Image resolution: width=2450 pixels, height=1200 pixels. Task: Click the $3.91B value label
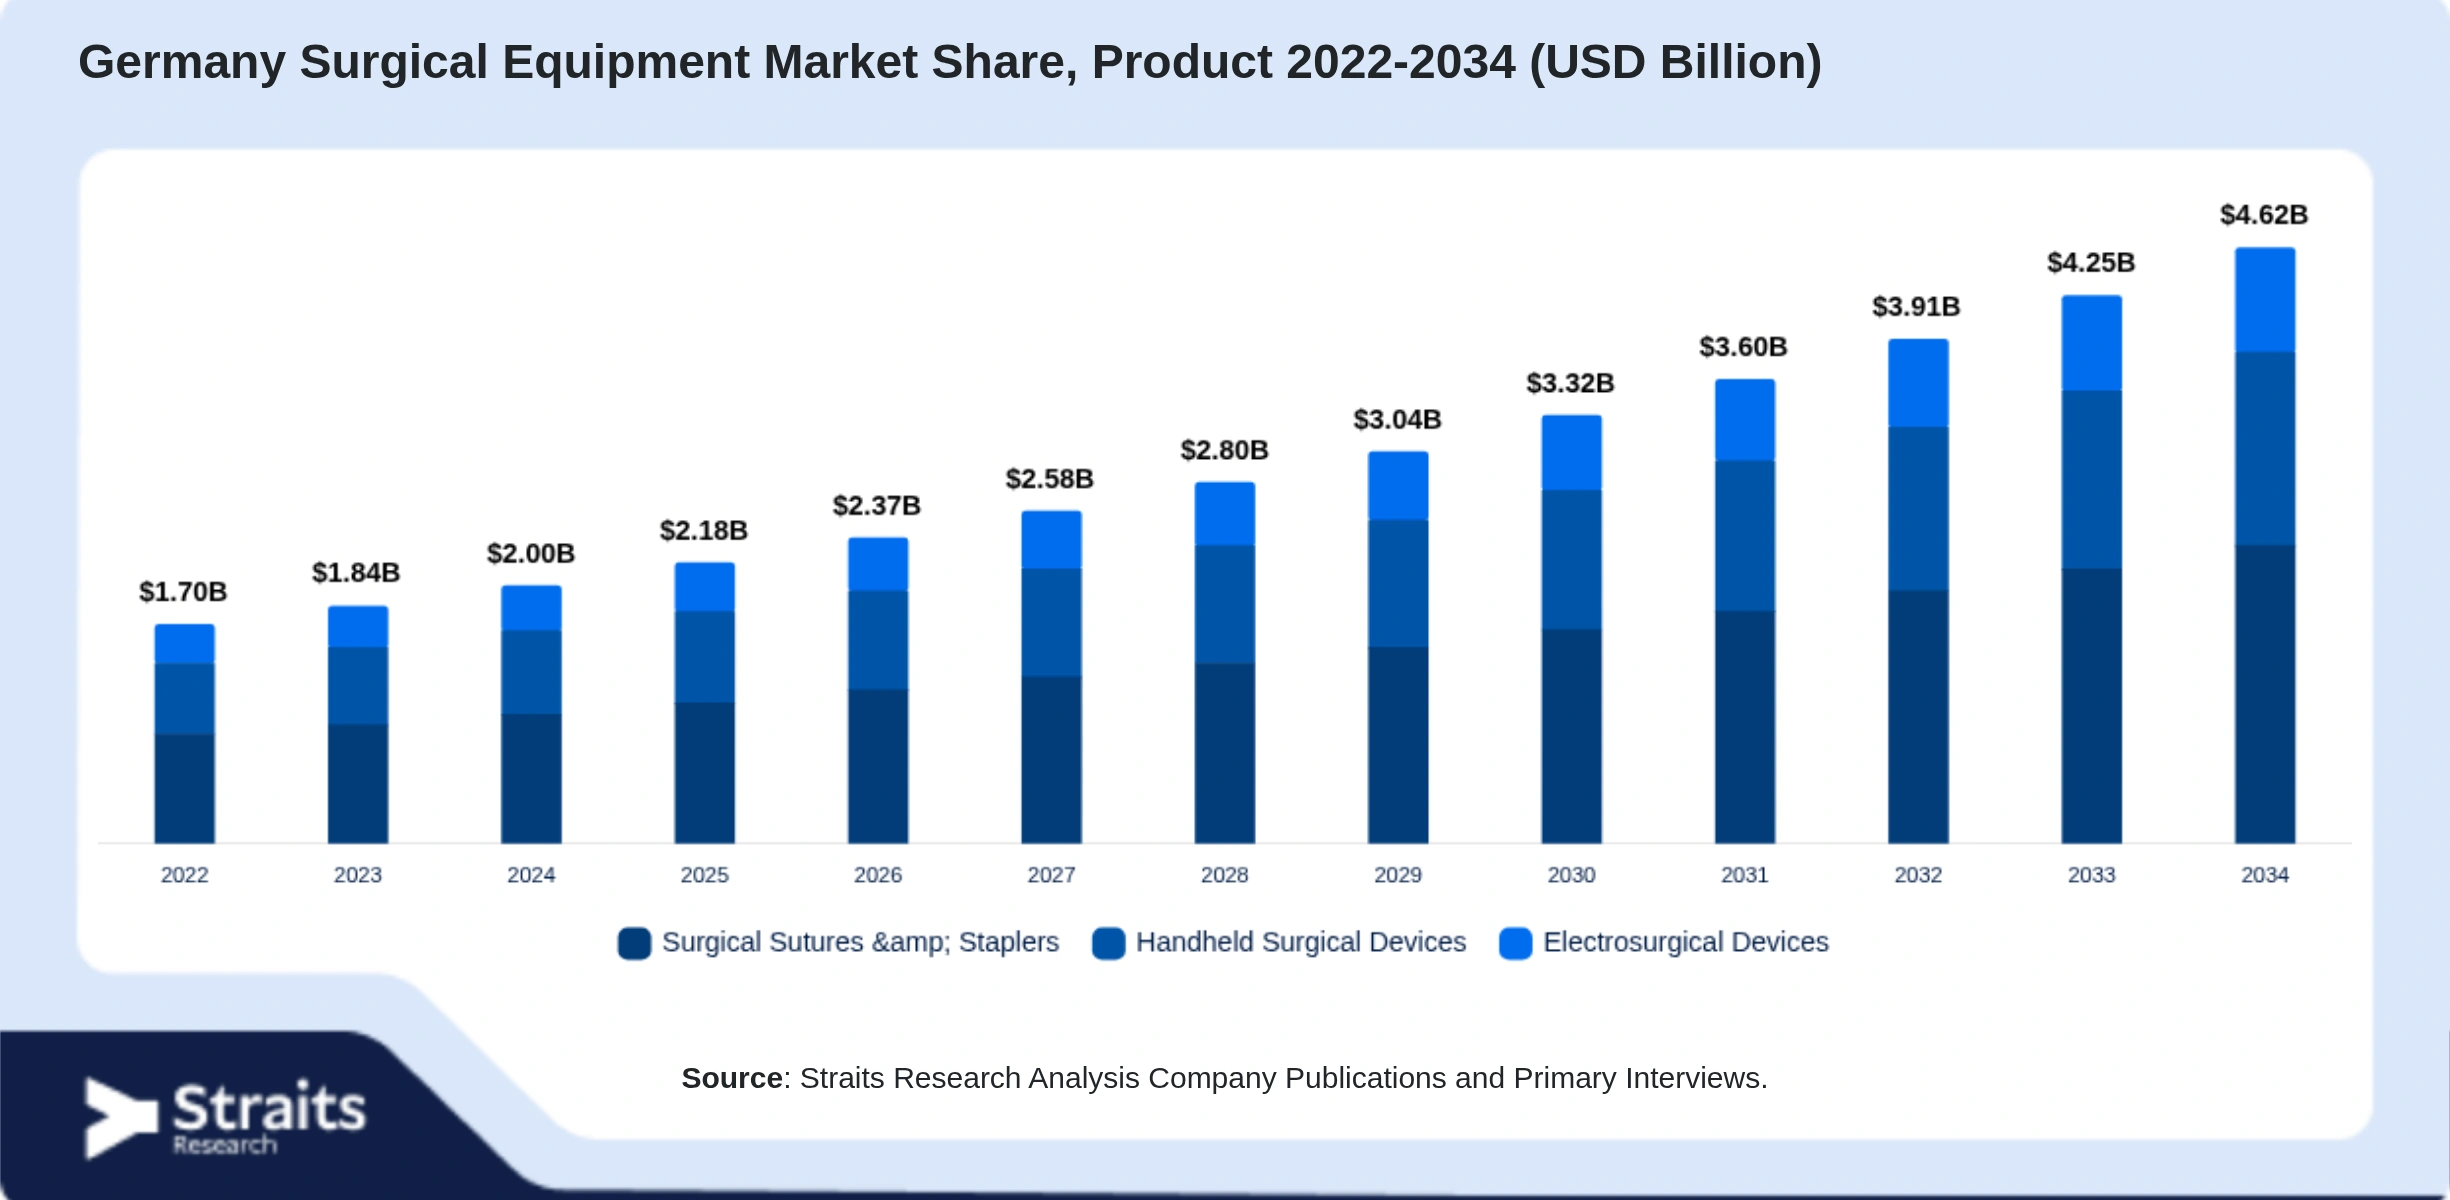pos(1917,307)
